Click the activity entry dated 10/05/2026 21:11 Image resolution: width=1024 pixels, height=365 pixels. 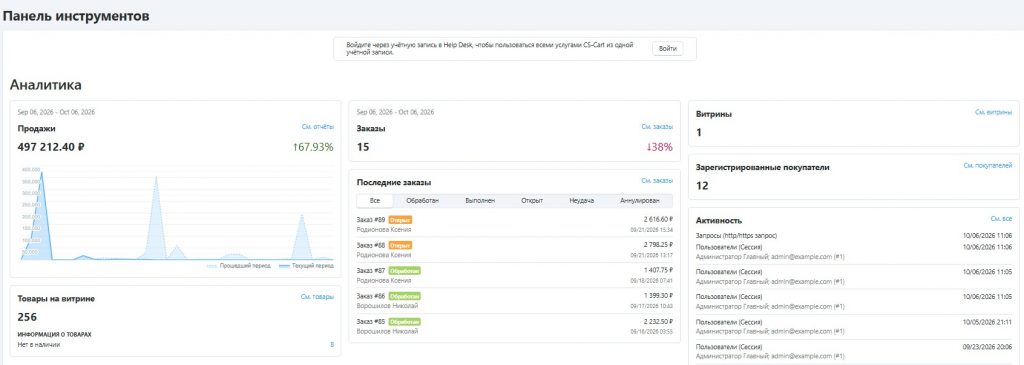(854, 326)
